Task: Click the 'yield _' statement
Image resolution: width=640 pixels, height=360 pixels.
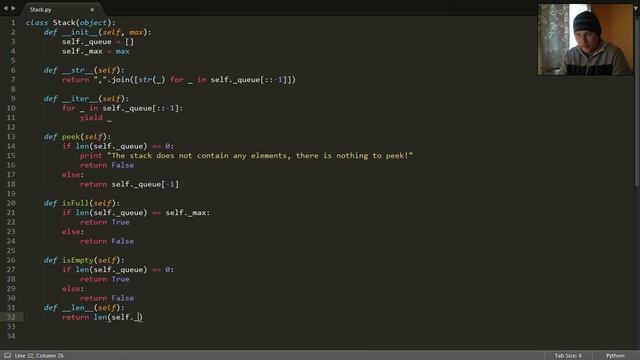Action: (x=96, y=118)
